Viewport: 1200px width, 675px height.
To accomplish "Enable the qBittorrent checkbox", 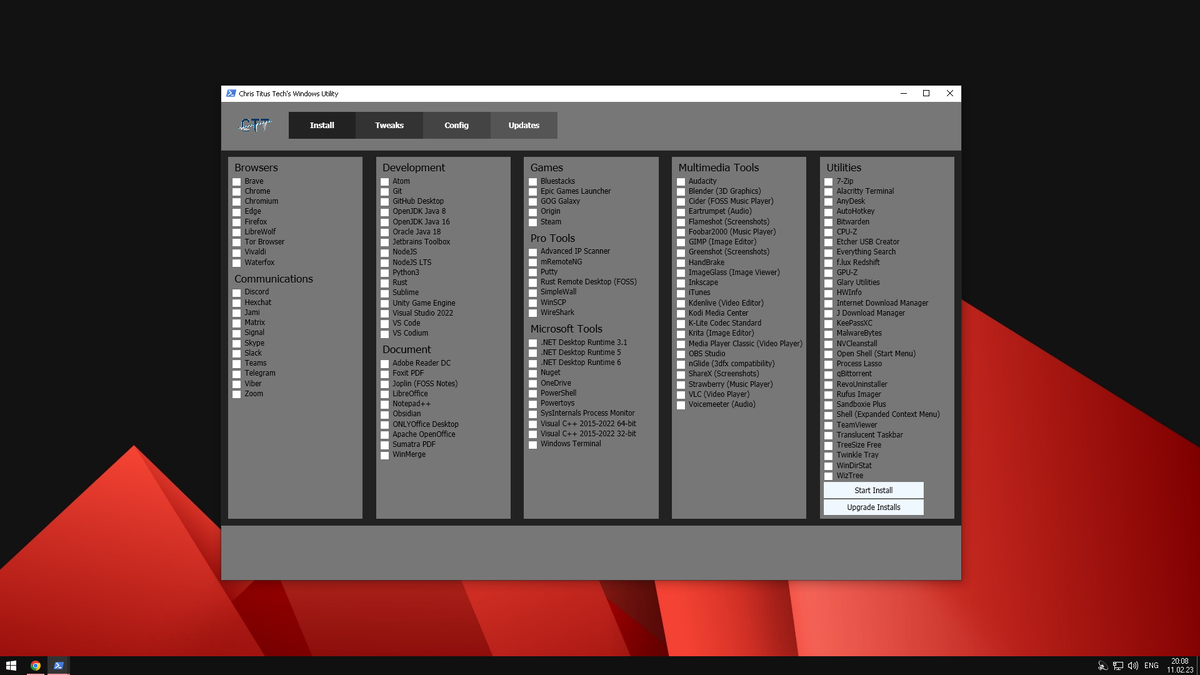I will [x=829, y=374].
